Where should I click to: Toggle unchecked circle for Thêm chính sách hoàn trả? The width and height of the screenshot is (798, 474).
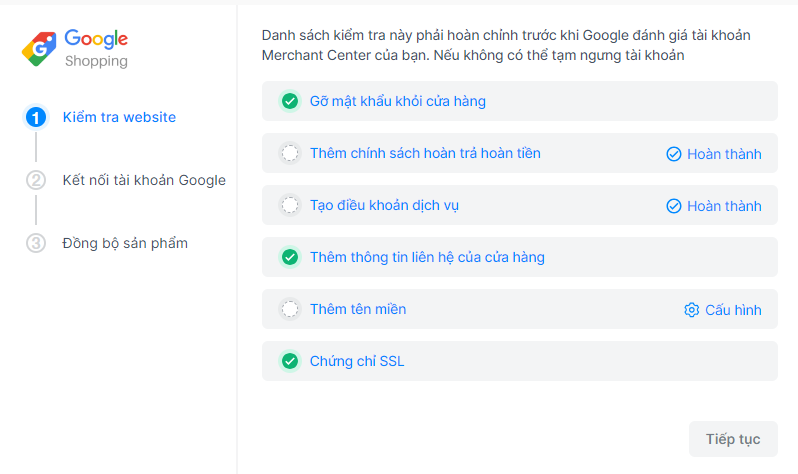(290, 153)
